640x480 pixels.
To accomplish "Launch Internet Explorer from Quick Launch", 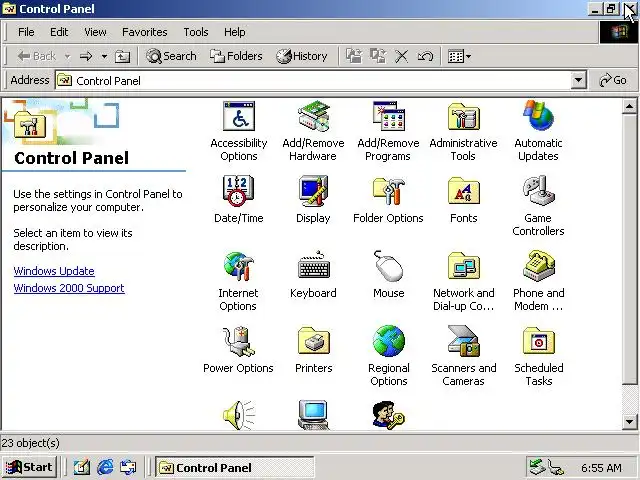I will [x=105, y=467].
